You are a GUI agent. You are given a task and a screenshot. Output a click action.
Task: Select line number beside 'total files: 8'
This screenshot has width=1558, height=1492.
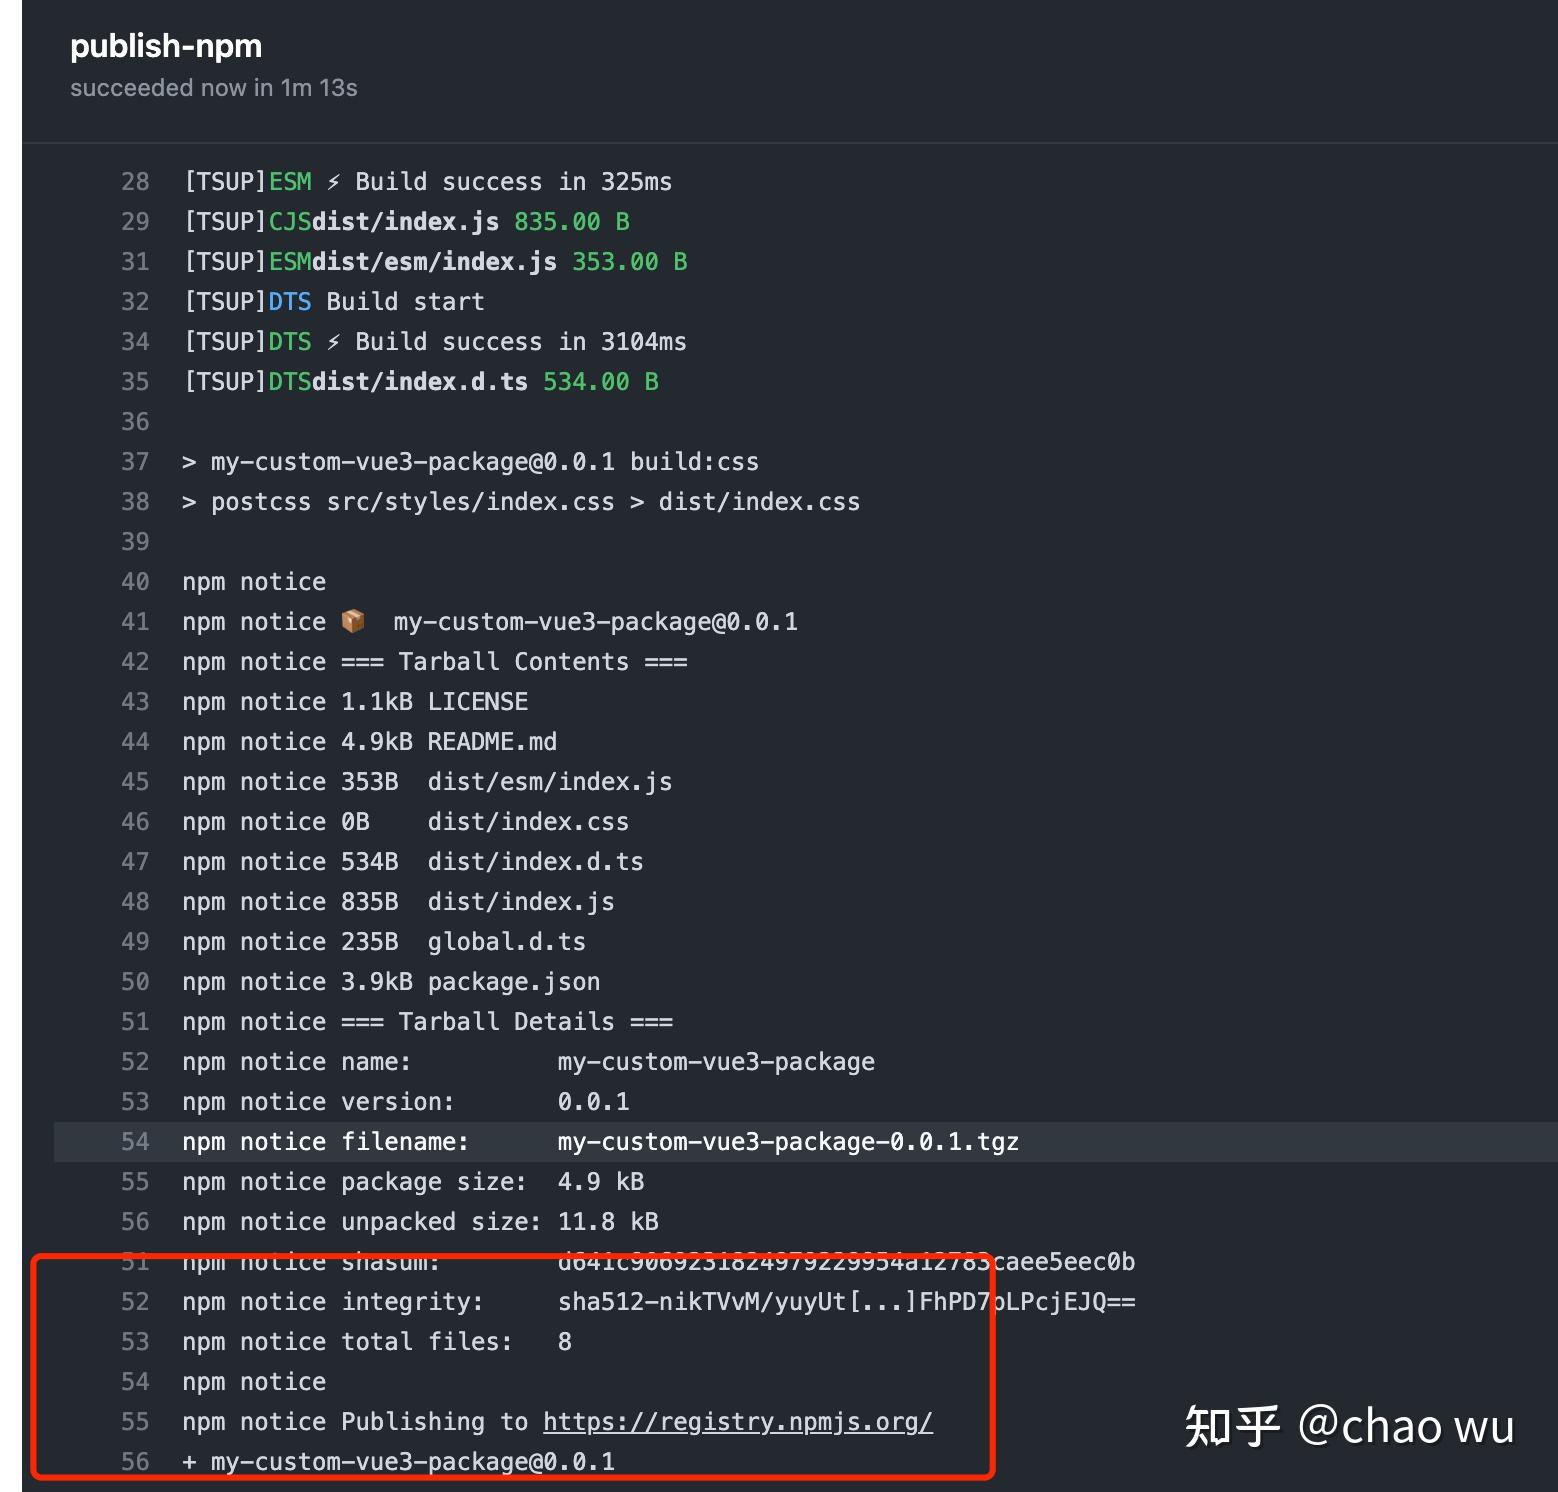tap(135, 1342)
